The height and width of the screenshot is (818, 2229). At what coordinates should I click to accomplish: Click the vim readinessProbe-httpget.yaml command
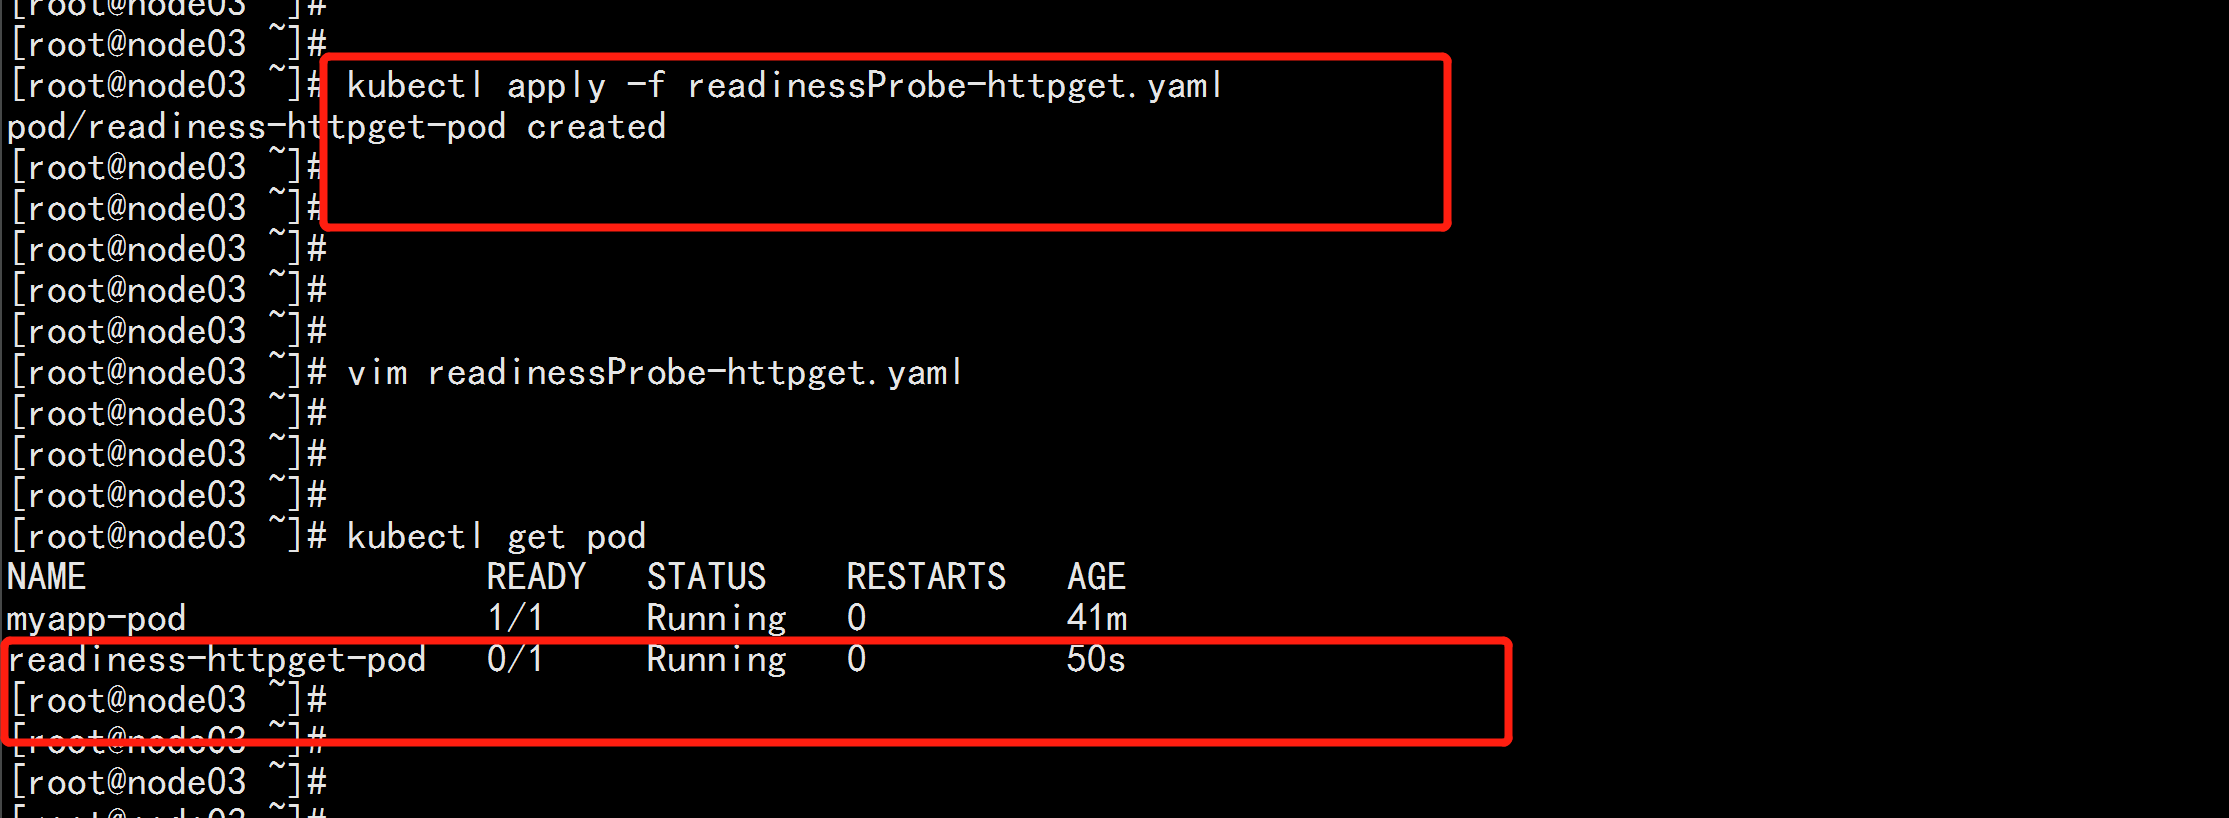click(655, 373)
